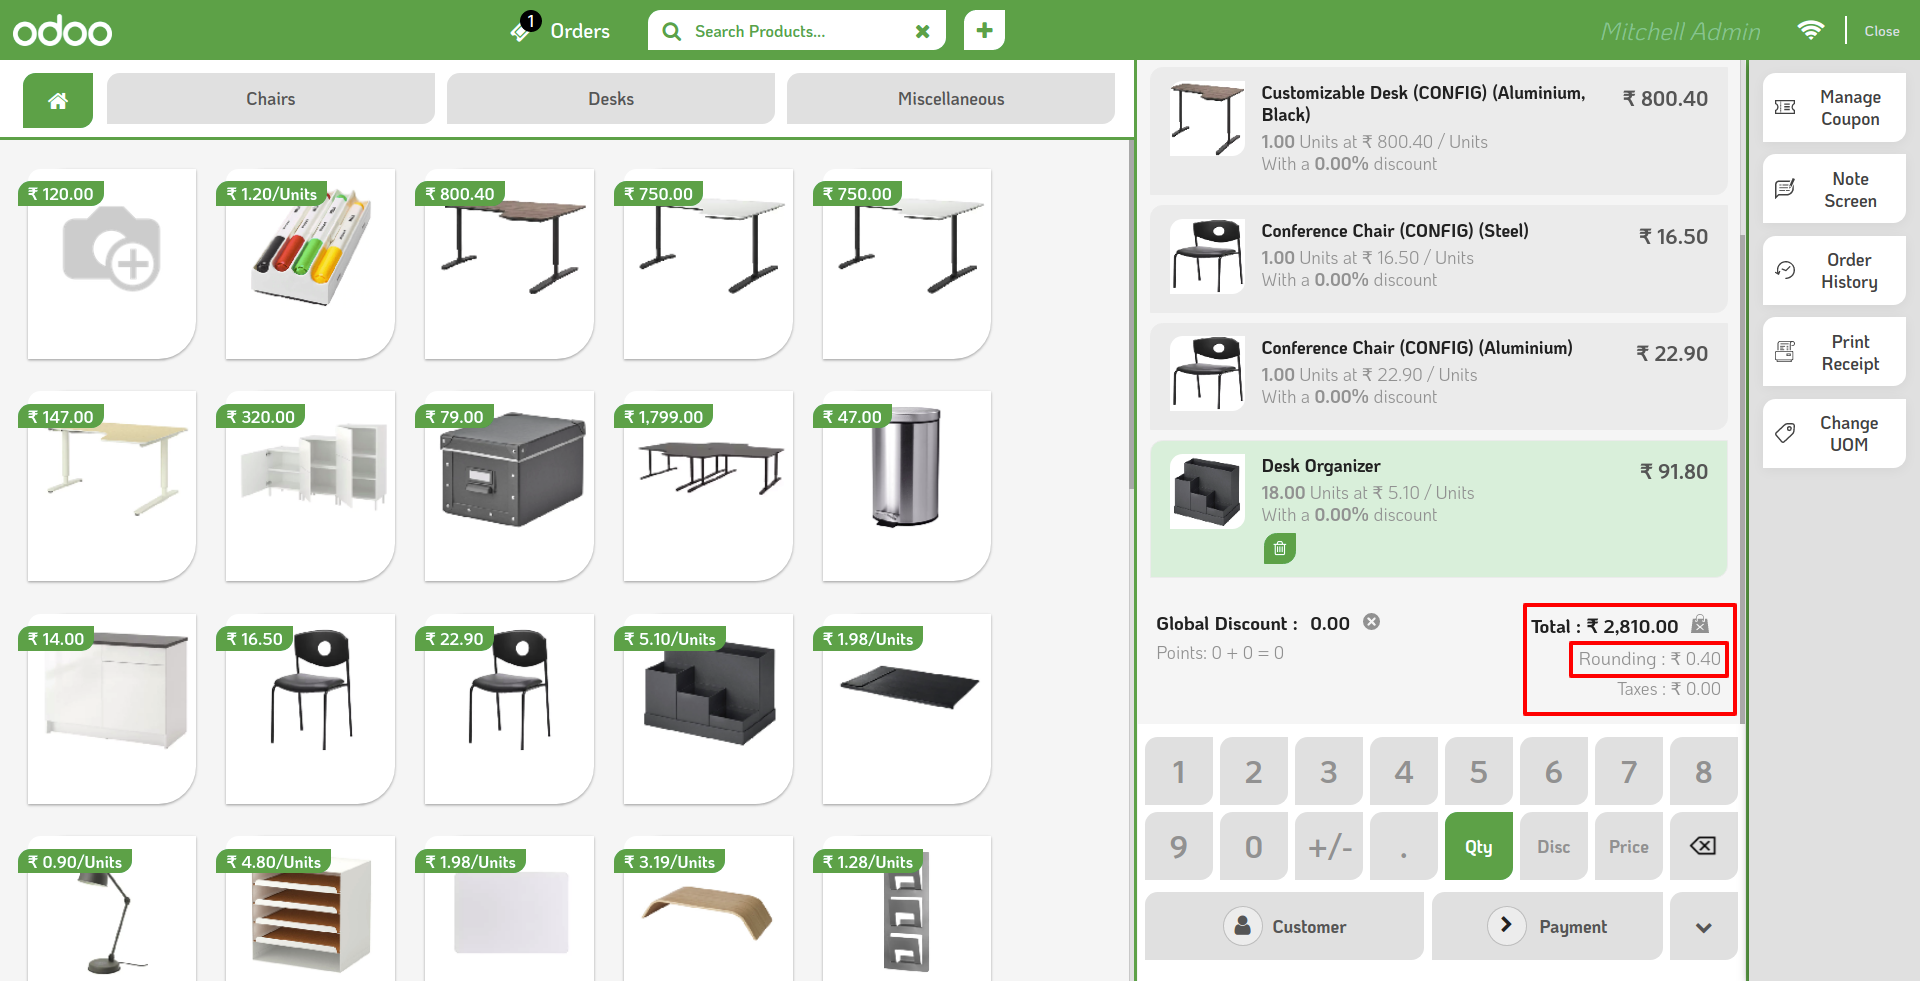1920x981 pixels.
Task: Open Manage Coupon
Action: [1834, 108]
